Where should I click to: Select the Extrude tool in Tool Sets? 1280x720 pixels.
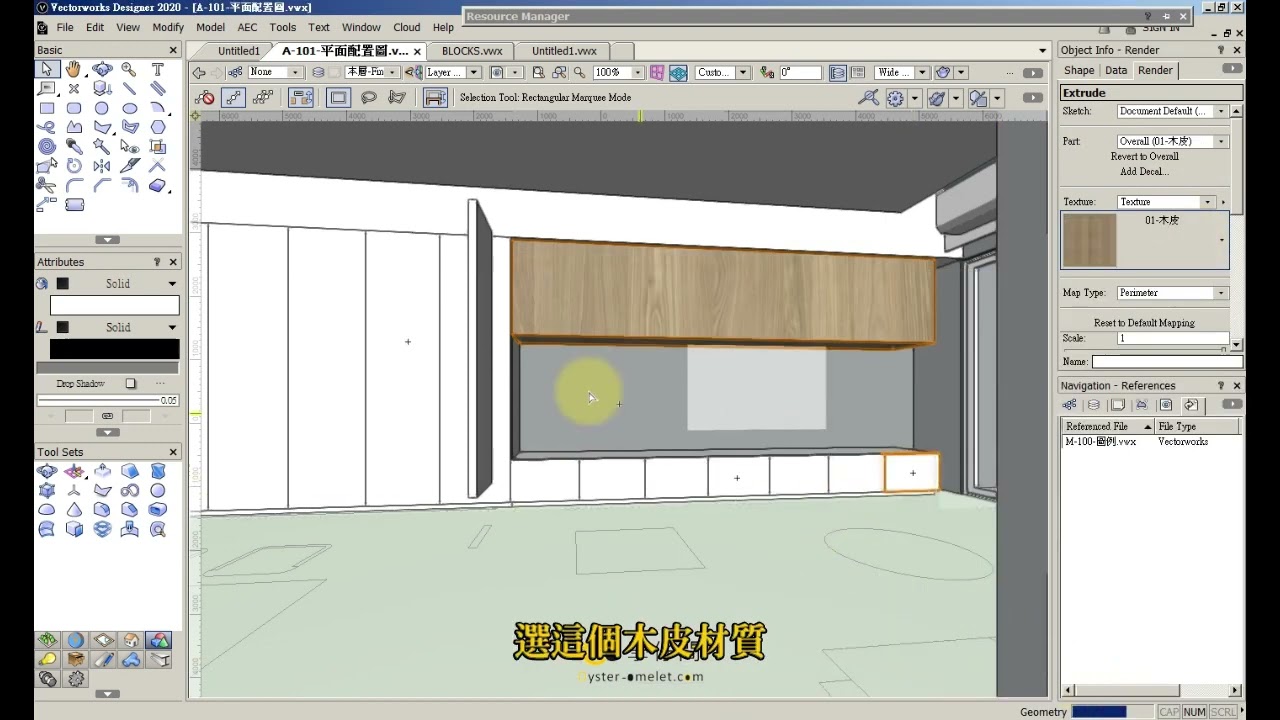(102, 471)
